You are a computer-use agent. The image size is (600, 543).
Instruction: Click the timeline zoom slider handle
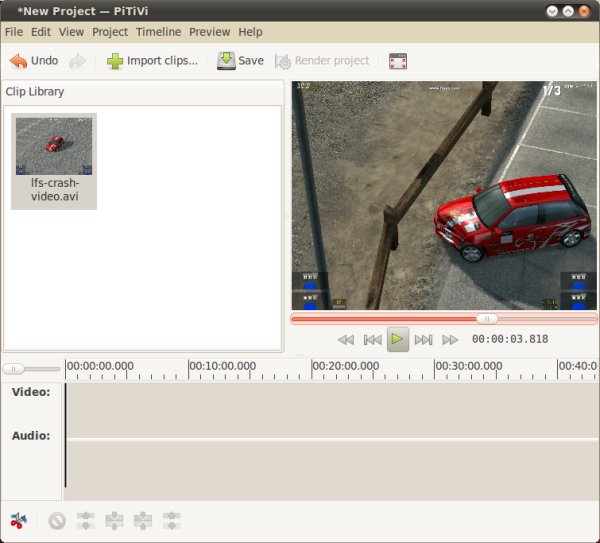pyautogui.click(x=13, y=369)
